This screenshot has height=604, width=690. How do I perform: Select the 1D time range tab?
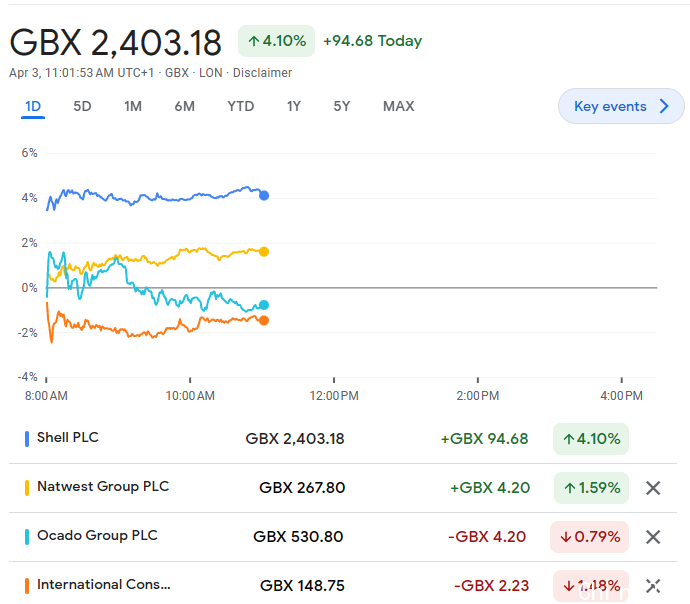[33, 106]
